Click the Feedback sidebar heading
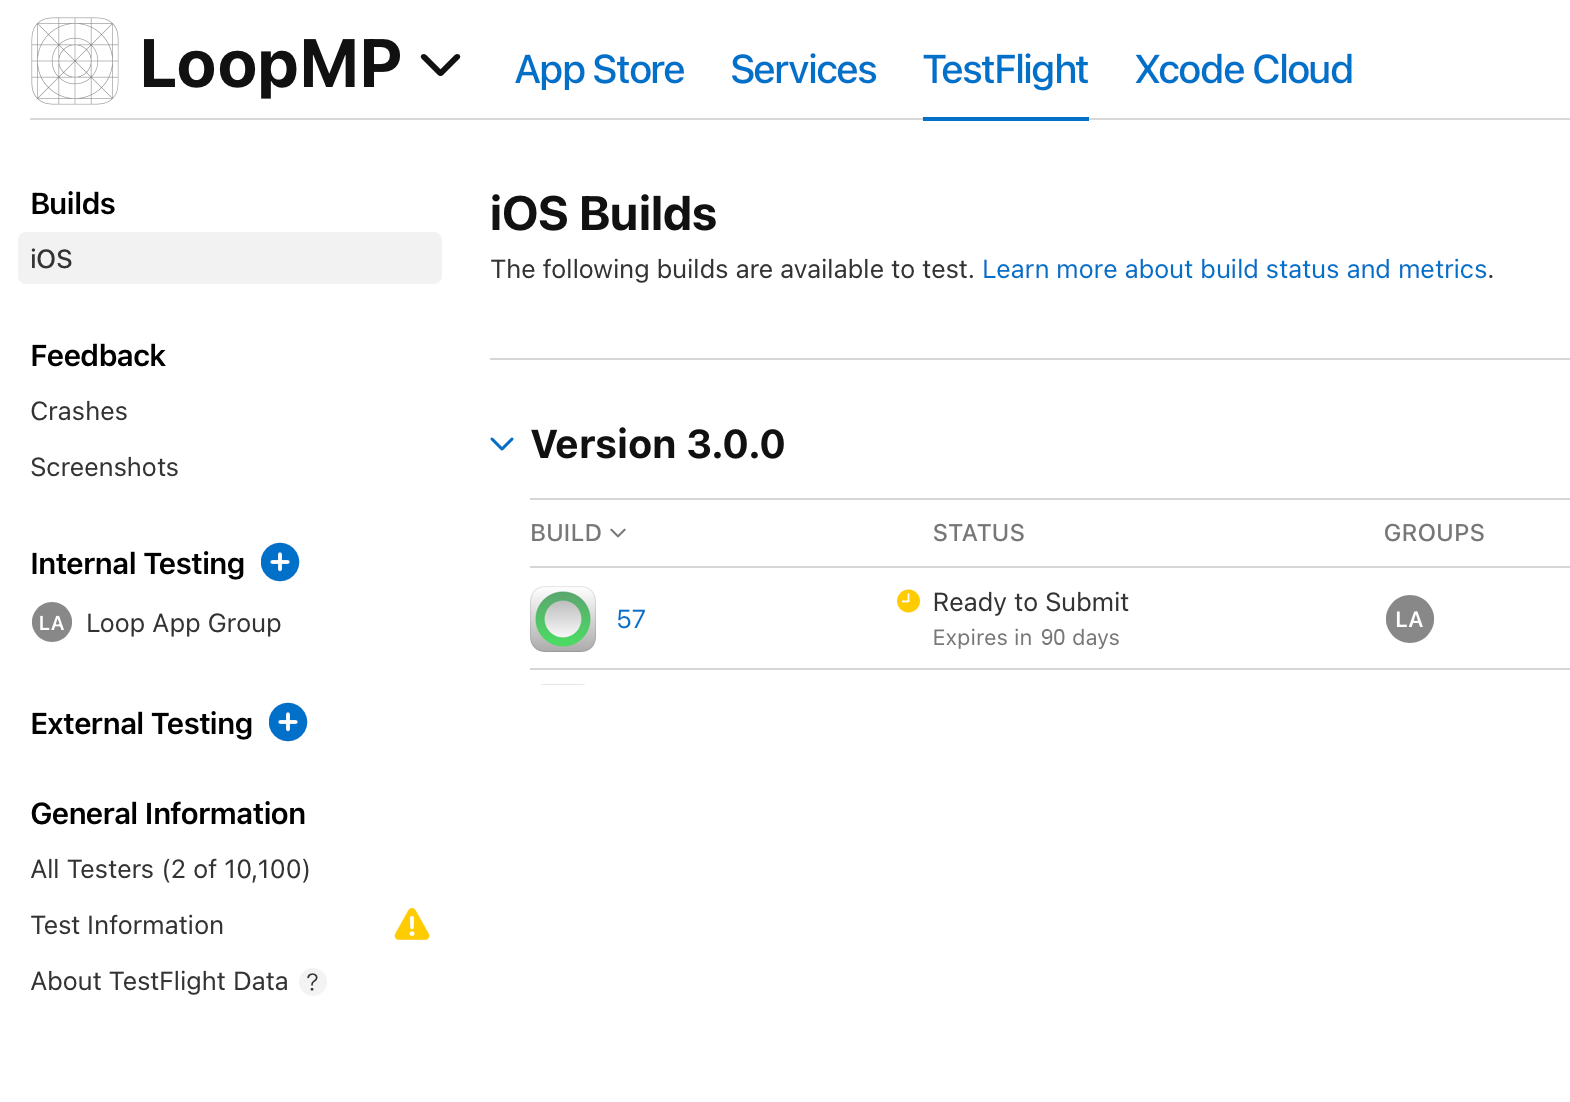Viewport: 1570px width, 1102px height. click(98, 355)
